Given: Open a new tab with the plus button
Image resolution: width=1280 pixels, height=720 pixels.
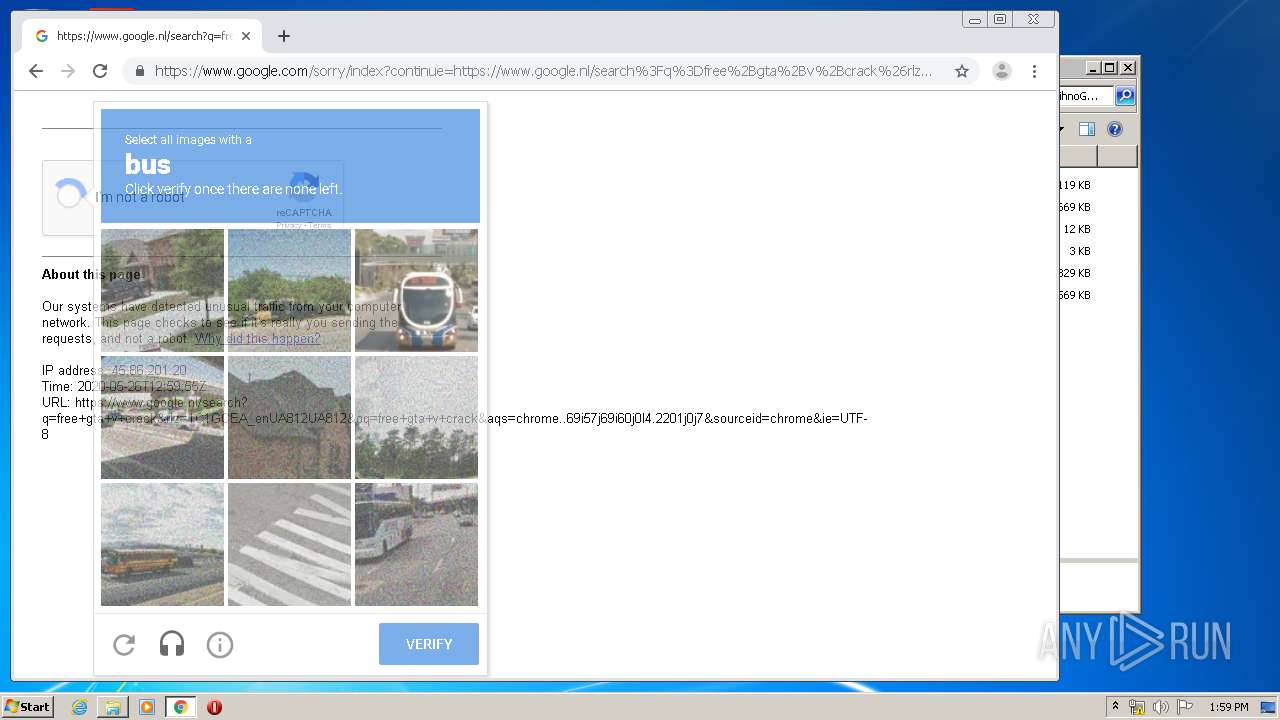Looking at the screenshot, I should (284, 36).
